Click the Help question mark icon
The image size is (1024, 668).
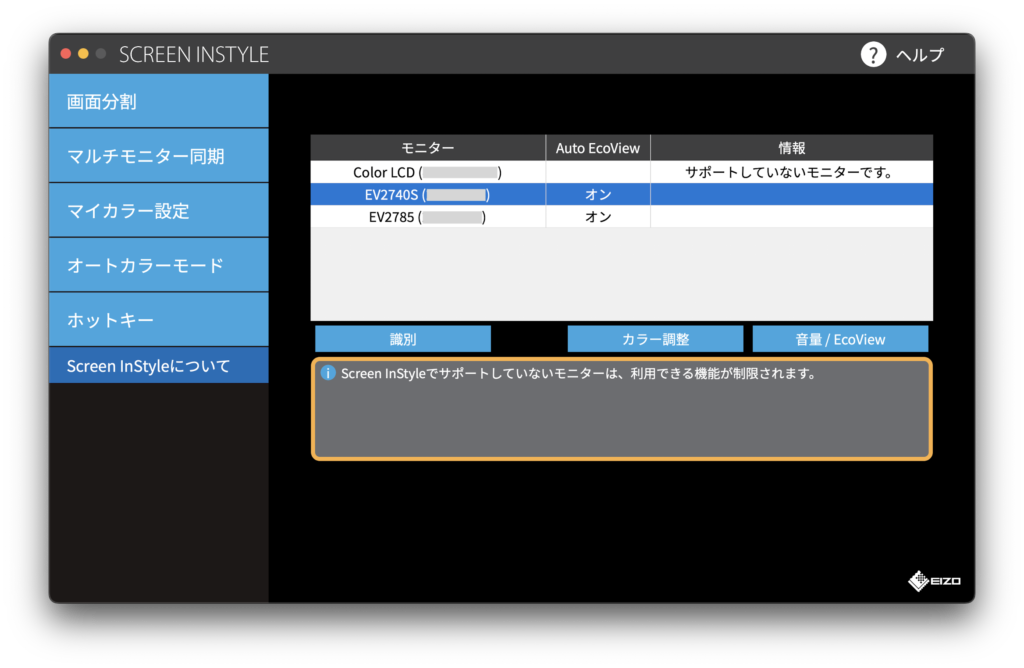tap(873, 54)
